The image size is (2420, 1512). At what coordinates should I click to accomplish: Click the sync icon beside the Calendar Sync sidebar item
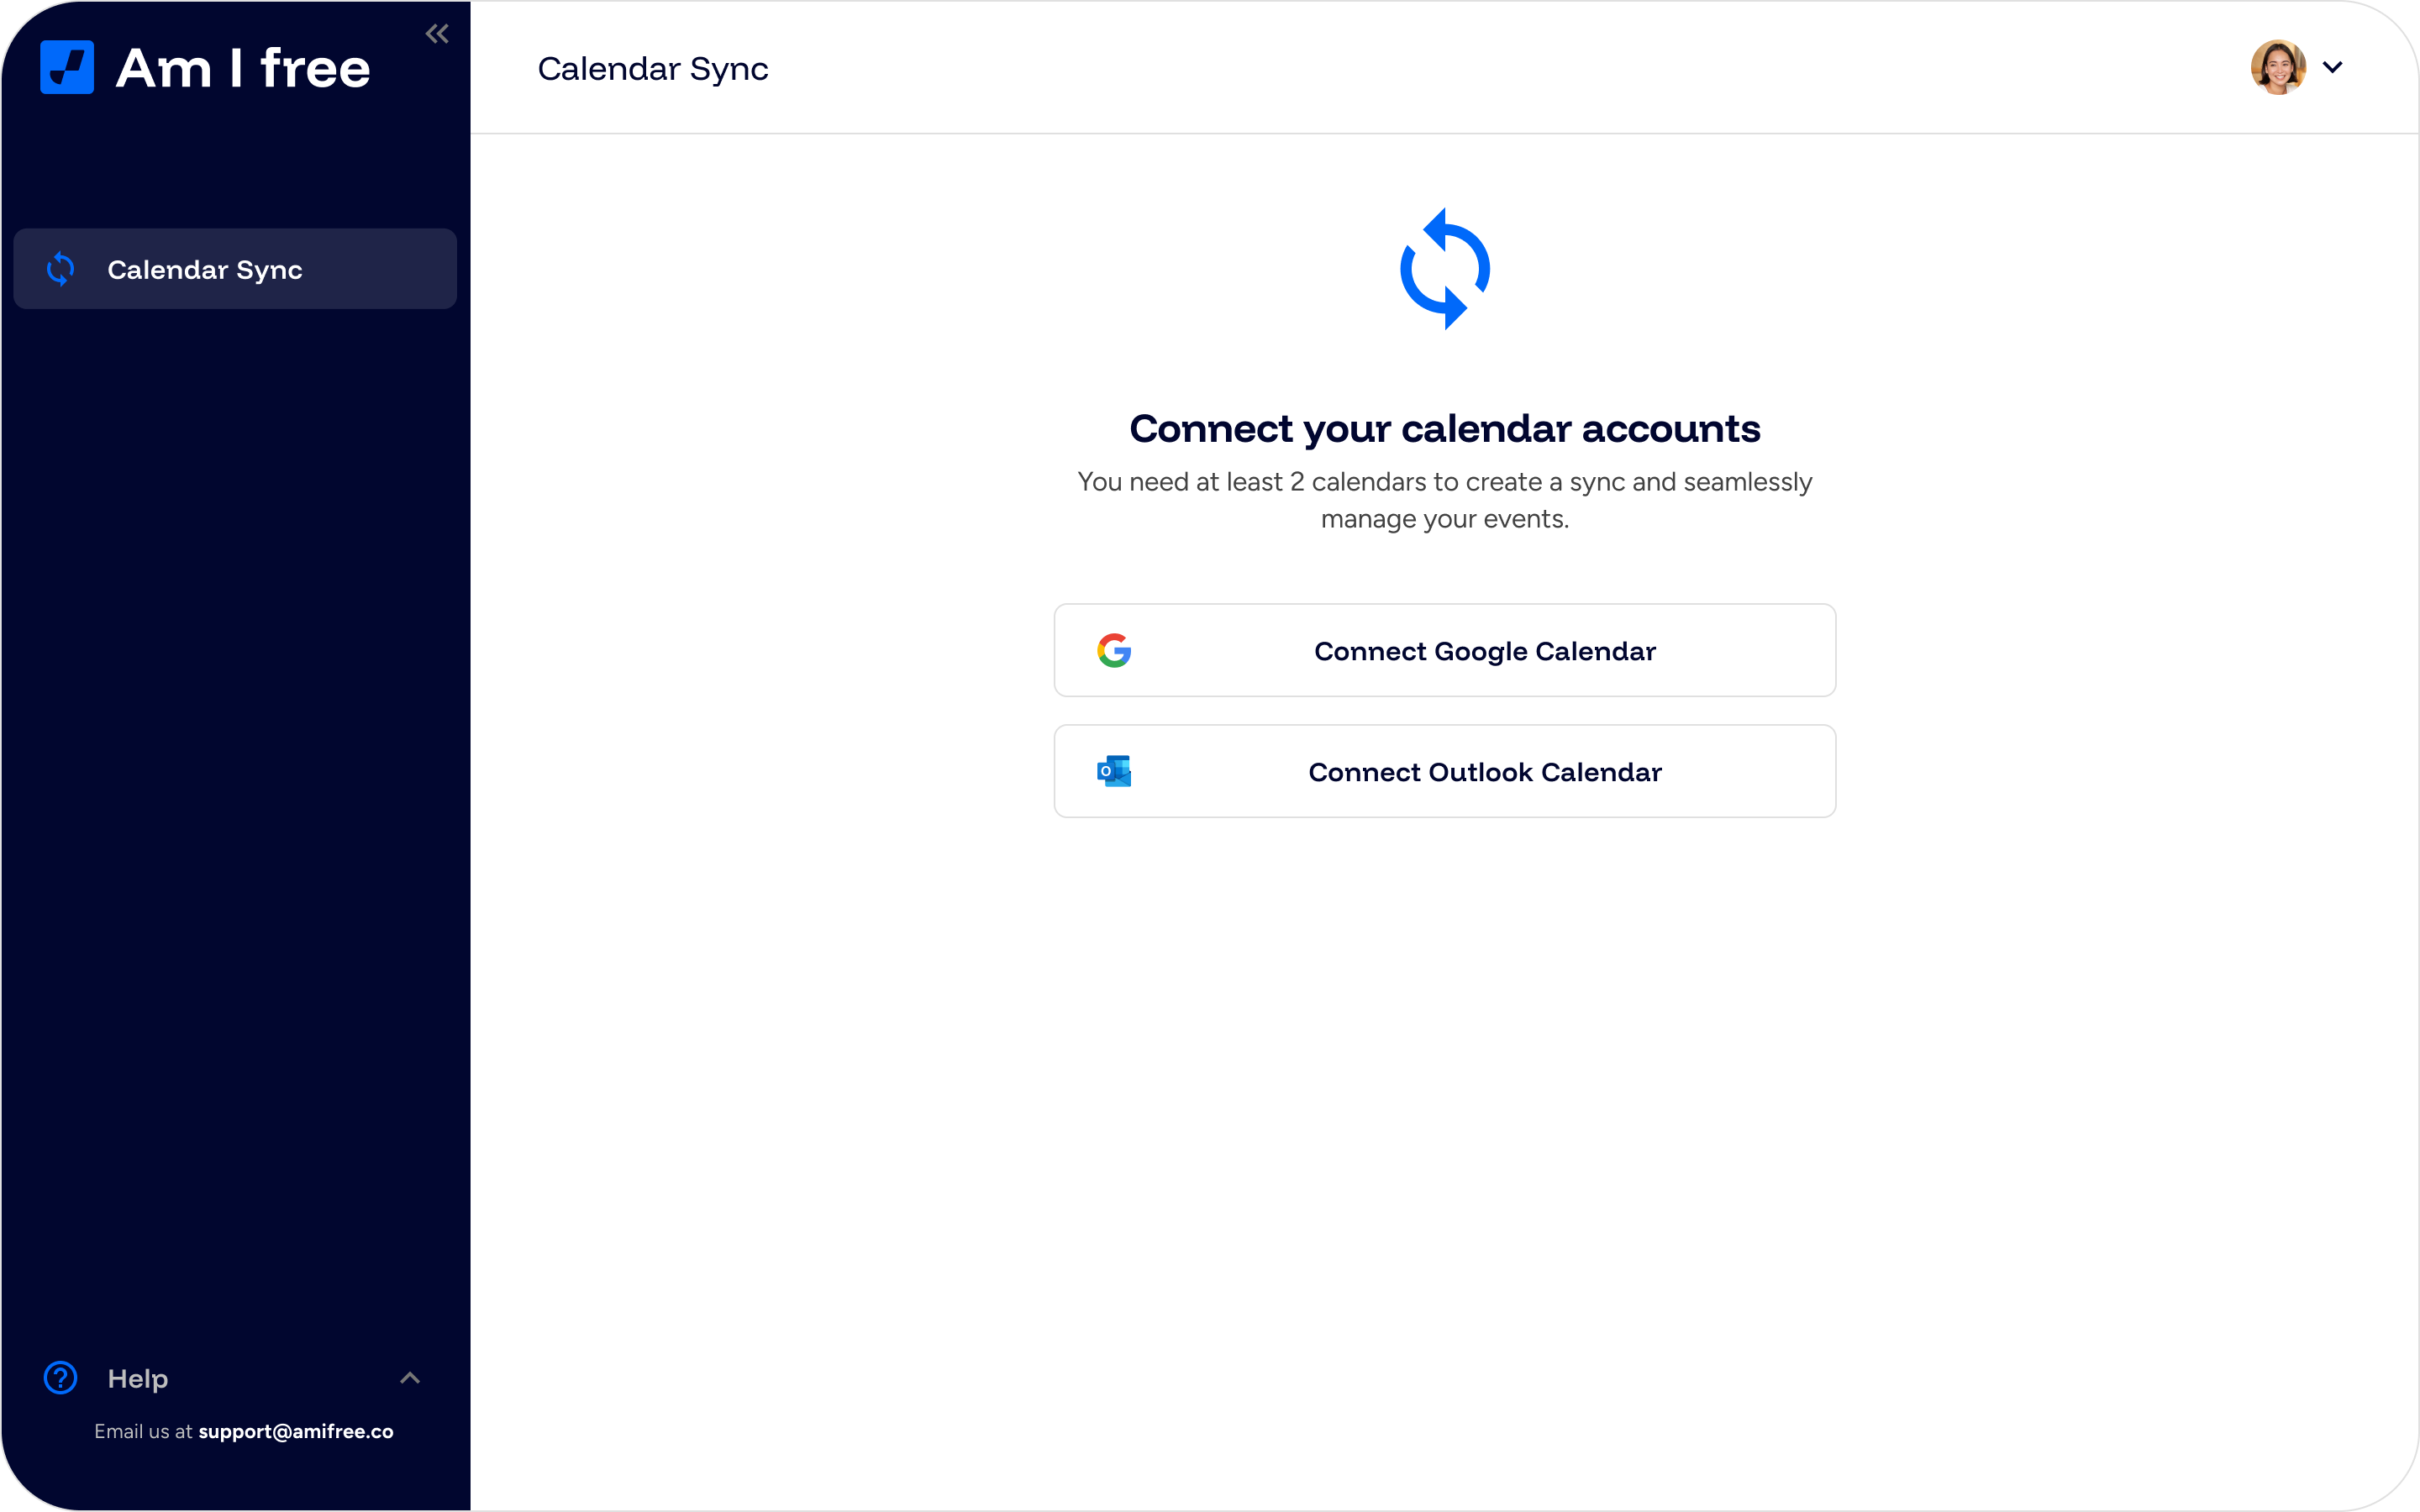(x=61, y=269)
